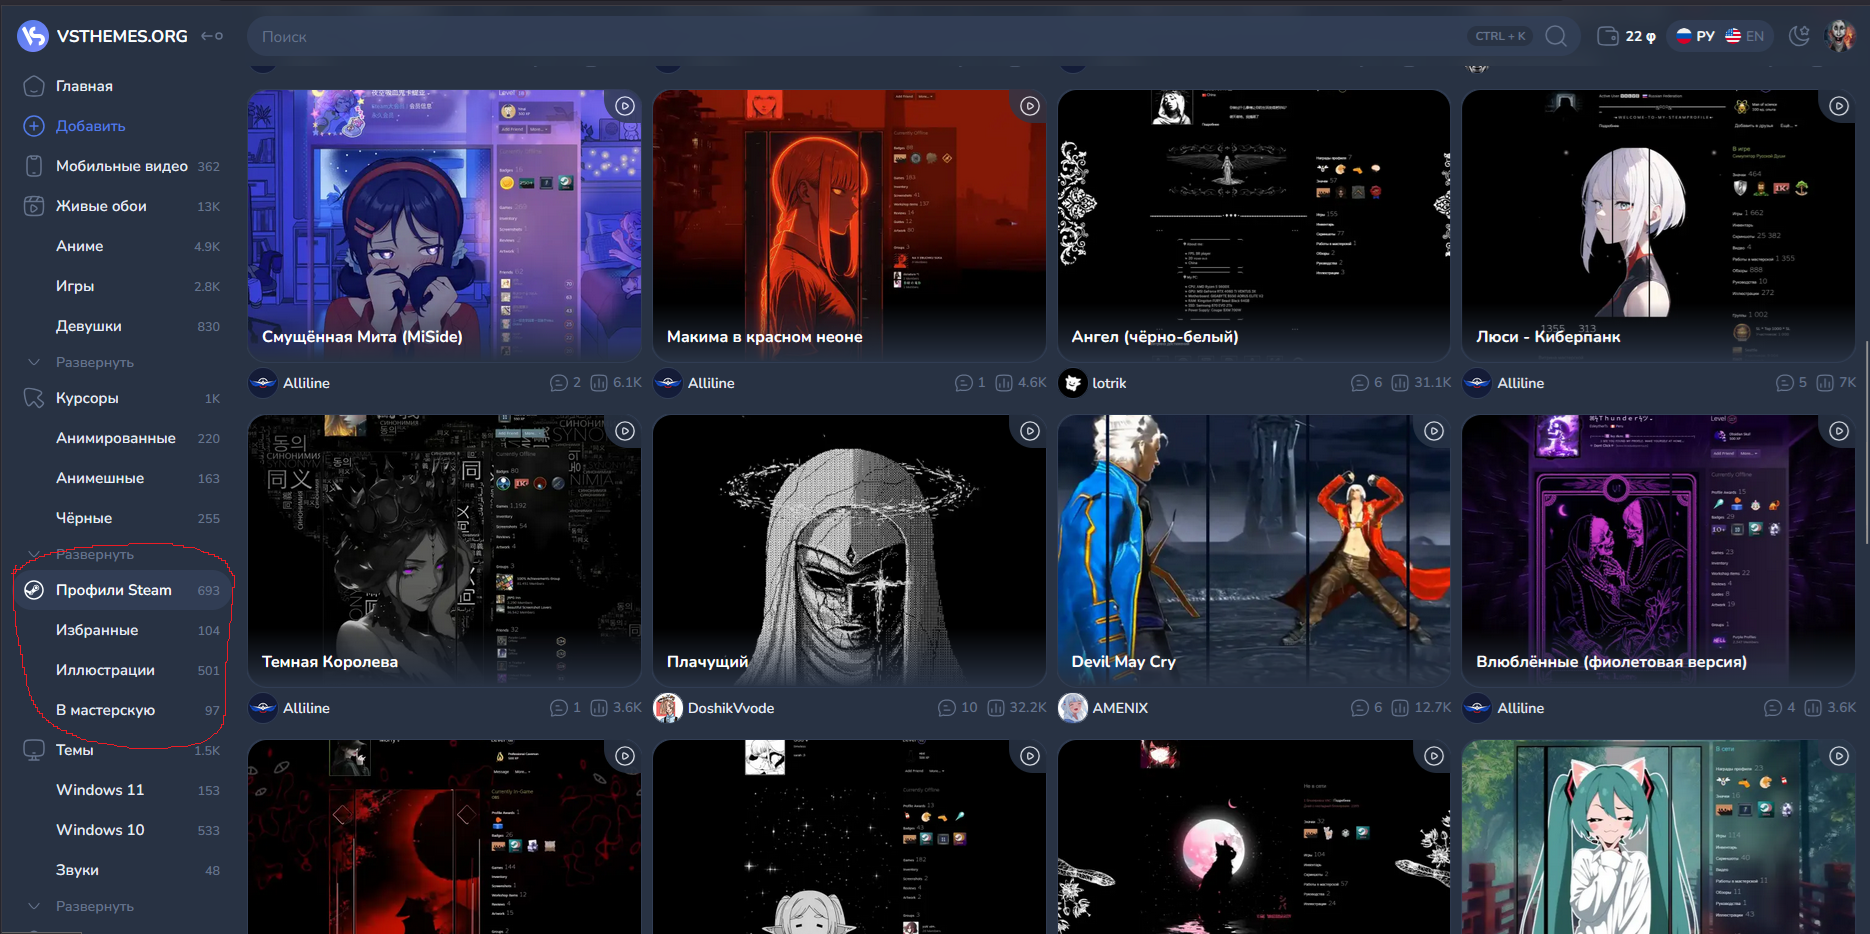Switch language to EN
Viewport: 1870px width, 934px height.
point(1745,36)
